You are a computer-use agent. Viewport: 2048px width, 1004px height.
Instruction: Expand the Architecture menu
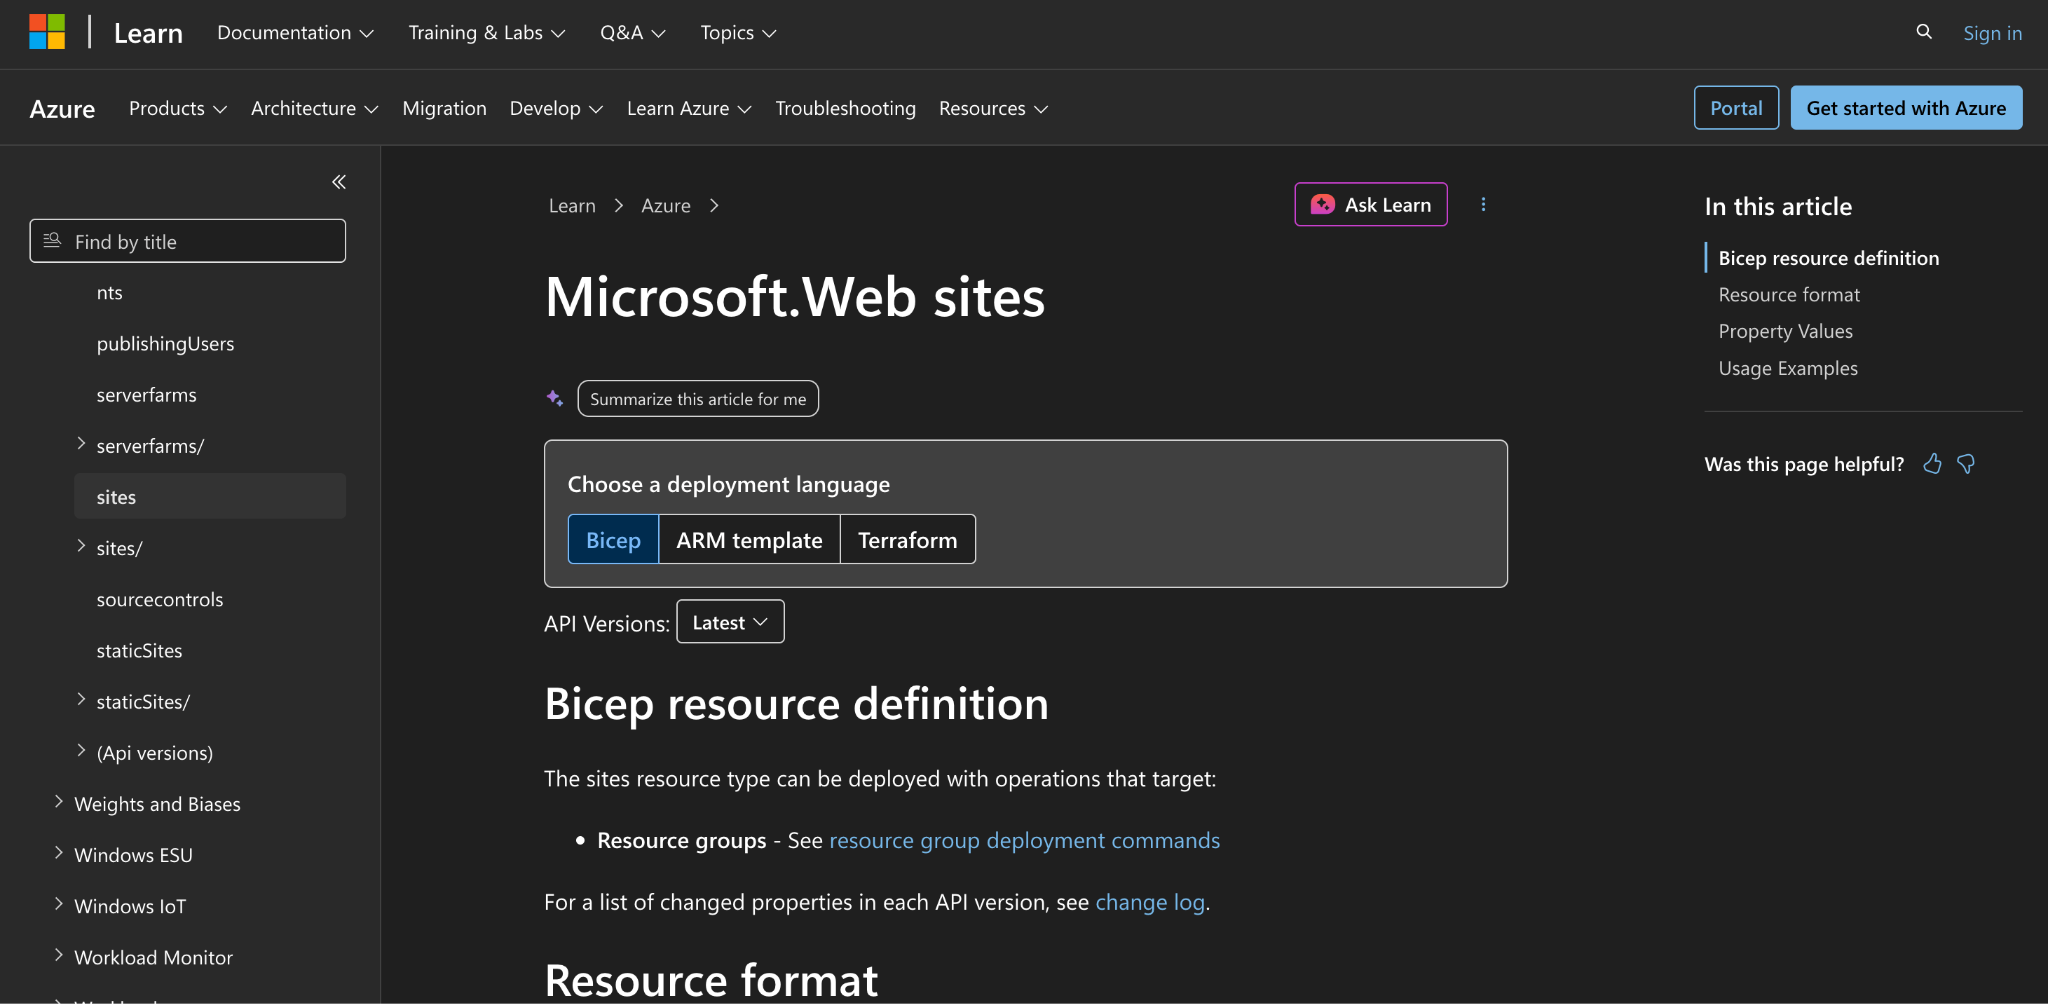[x=315, y=108]
